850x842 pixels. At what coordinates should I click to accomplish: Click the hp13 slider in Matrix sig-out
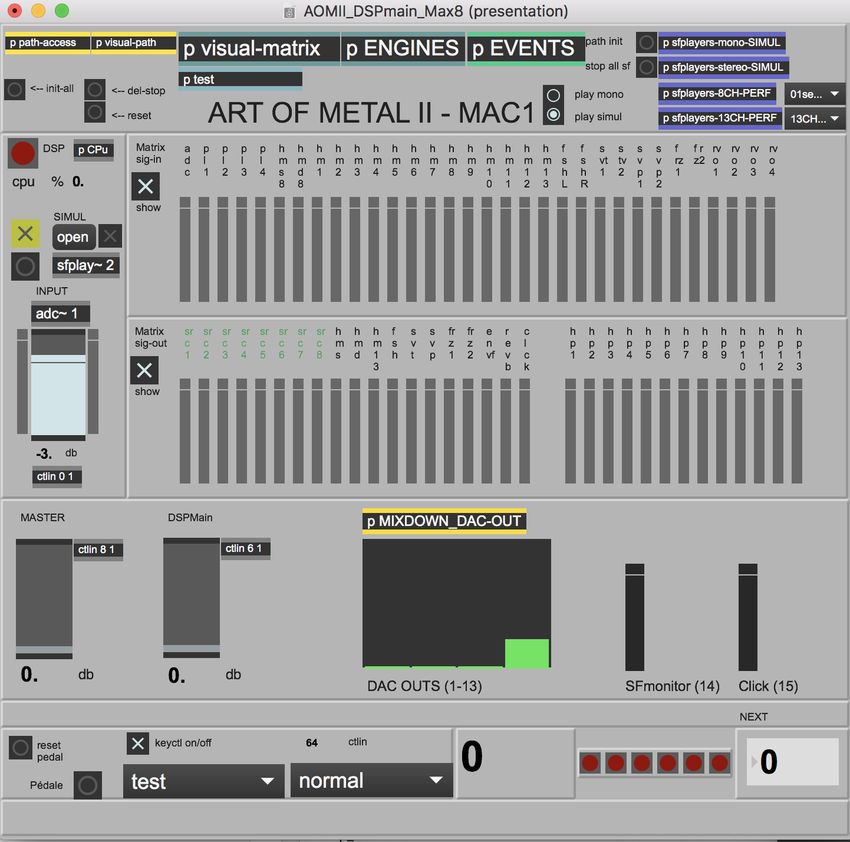(797, 431)
